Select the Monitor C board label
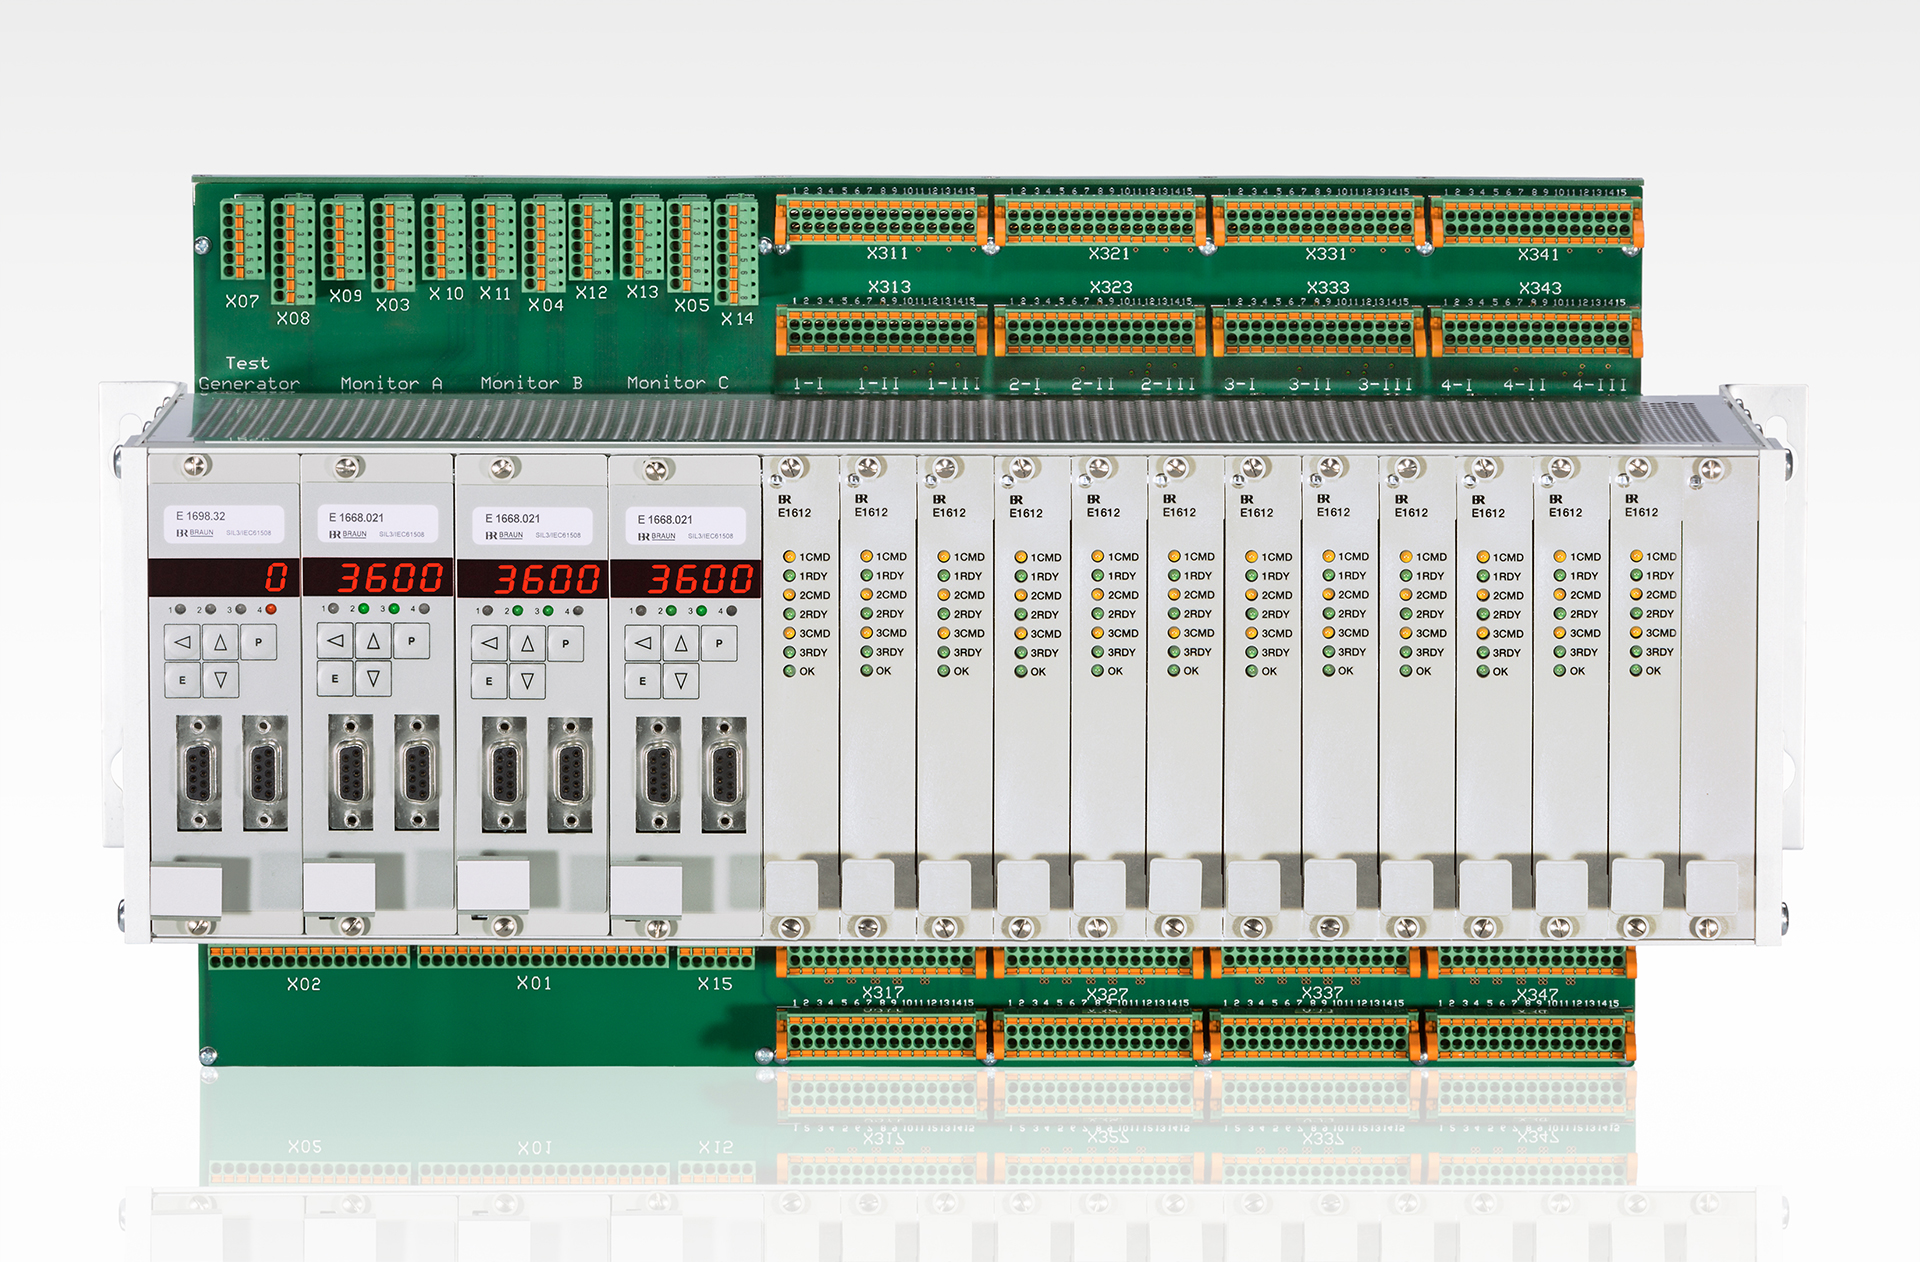 pos(678,382)
